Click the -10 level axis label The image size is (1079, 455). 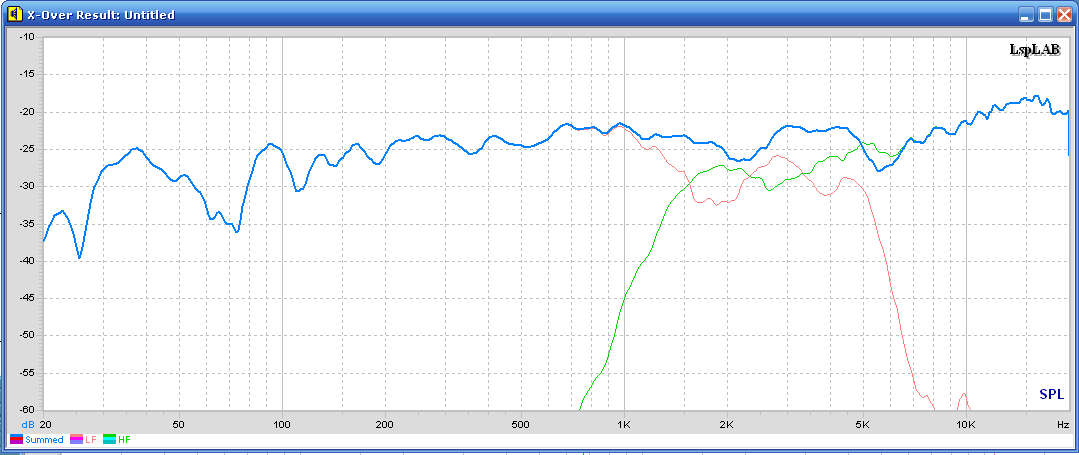(28, 37)
